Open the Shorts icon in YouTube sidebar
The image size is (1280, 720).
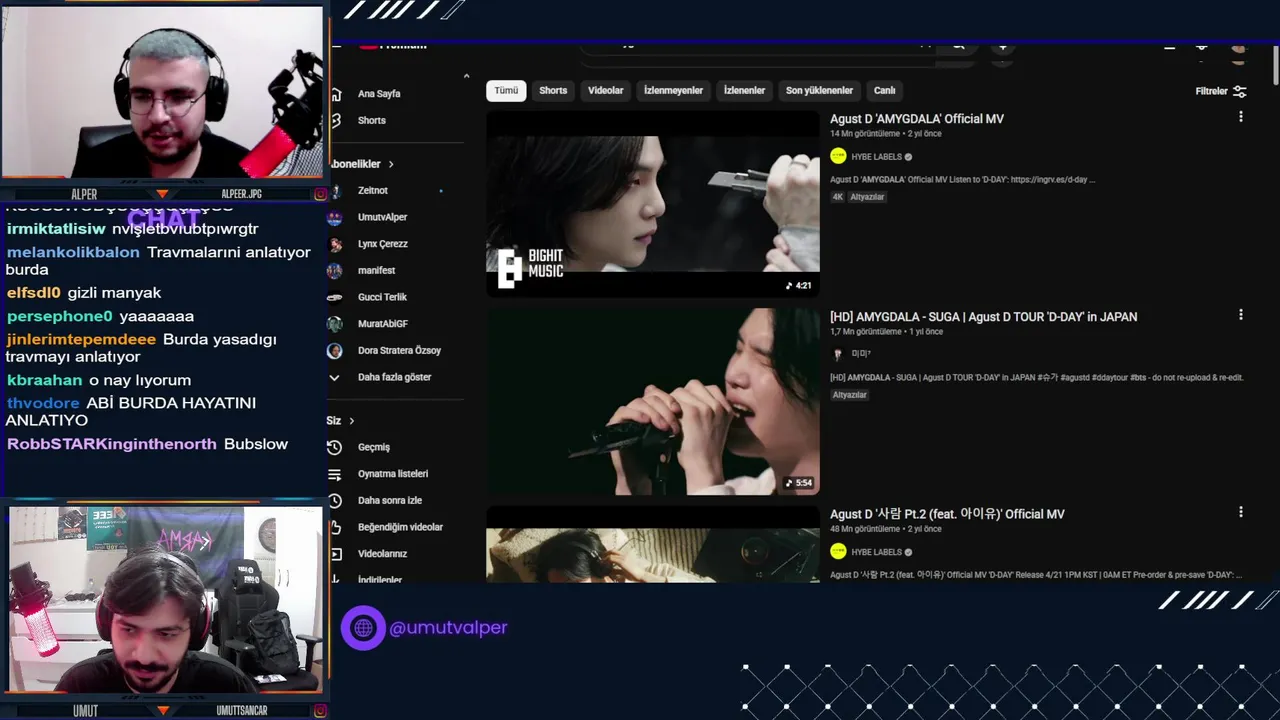(x=335, y=120)
